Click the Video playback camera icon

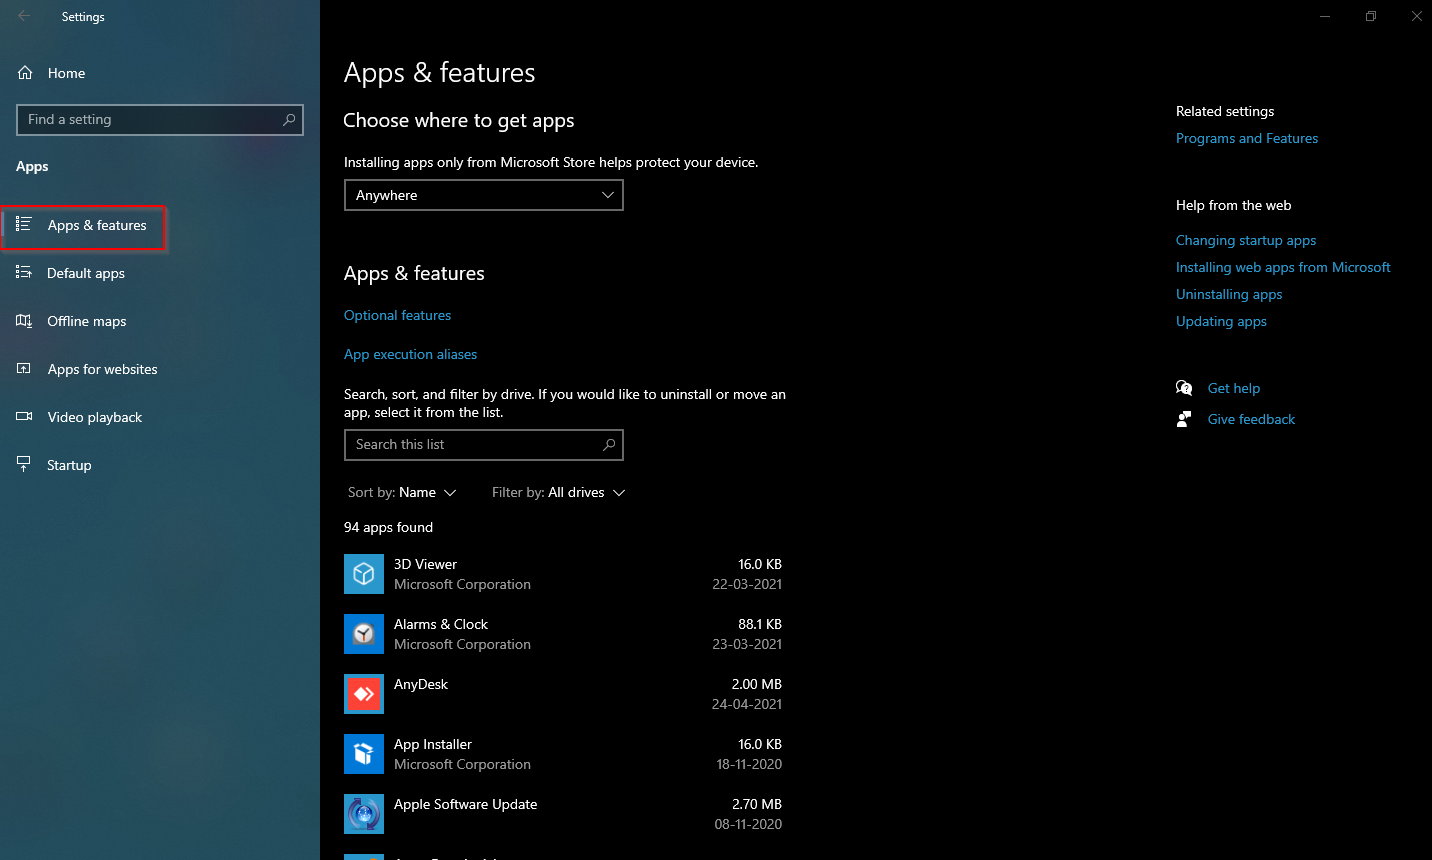(24, 416)
